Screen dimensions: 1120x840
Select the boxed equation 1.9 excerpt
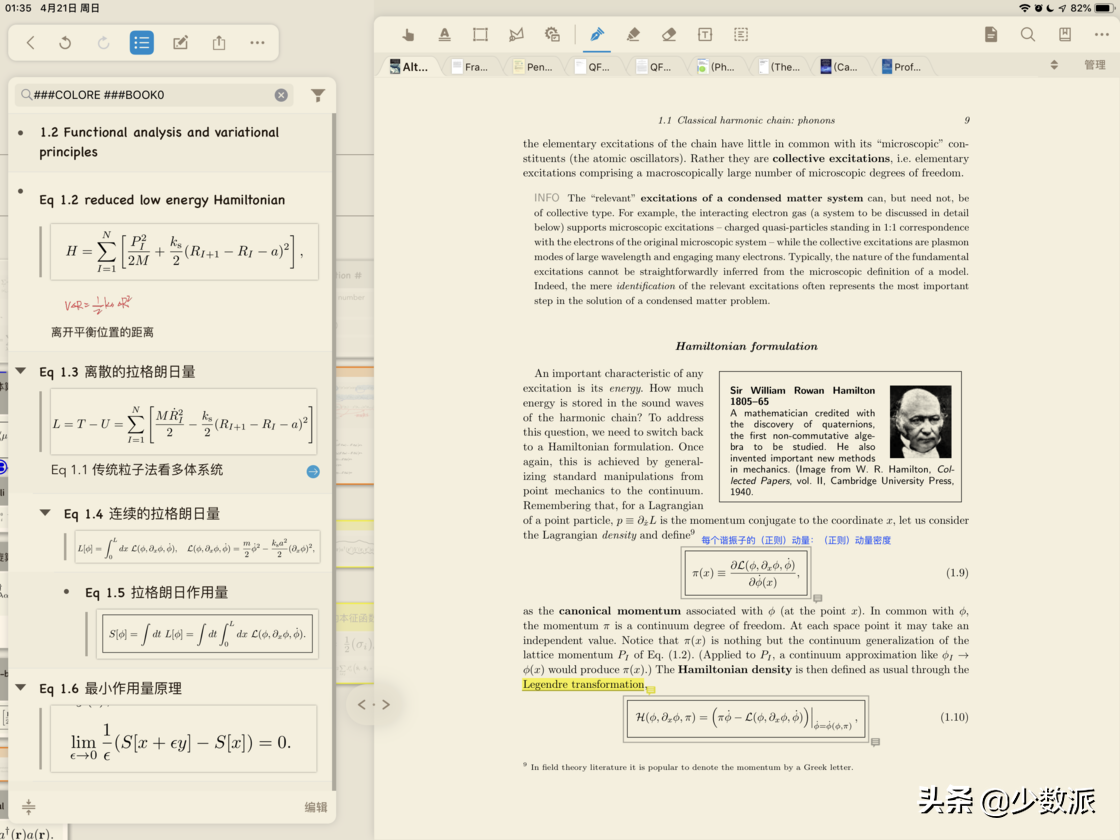[x=746, y=573]
